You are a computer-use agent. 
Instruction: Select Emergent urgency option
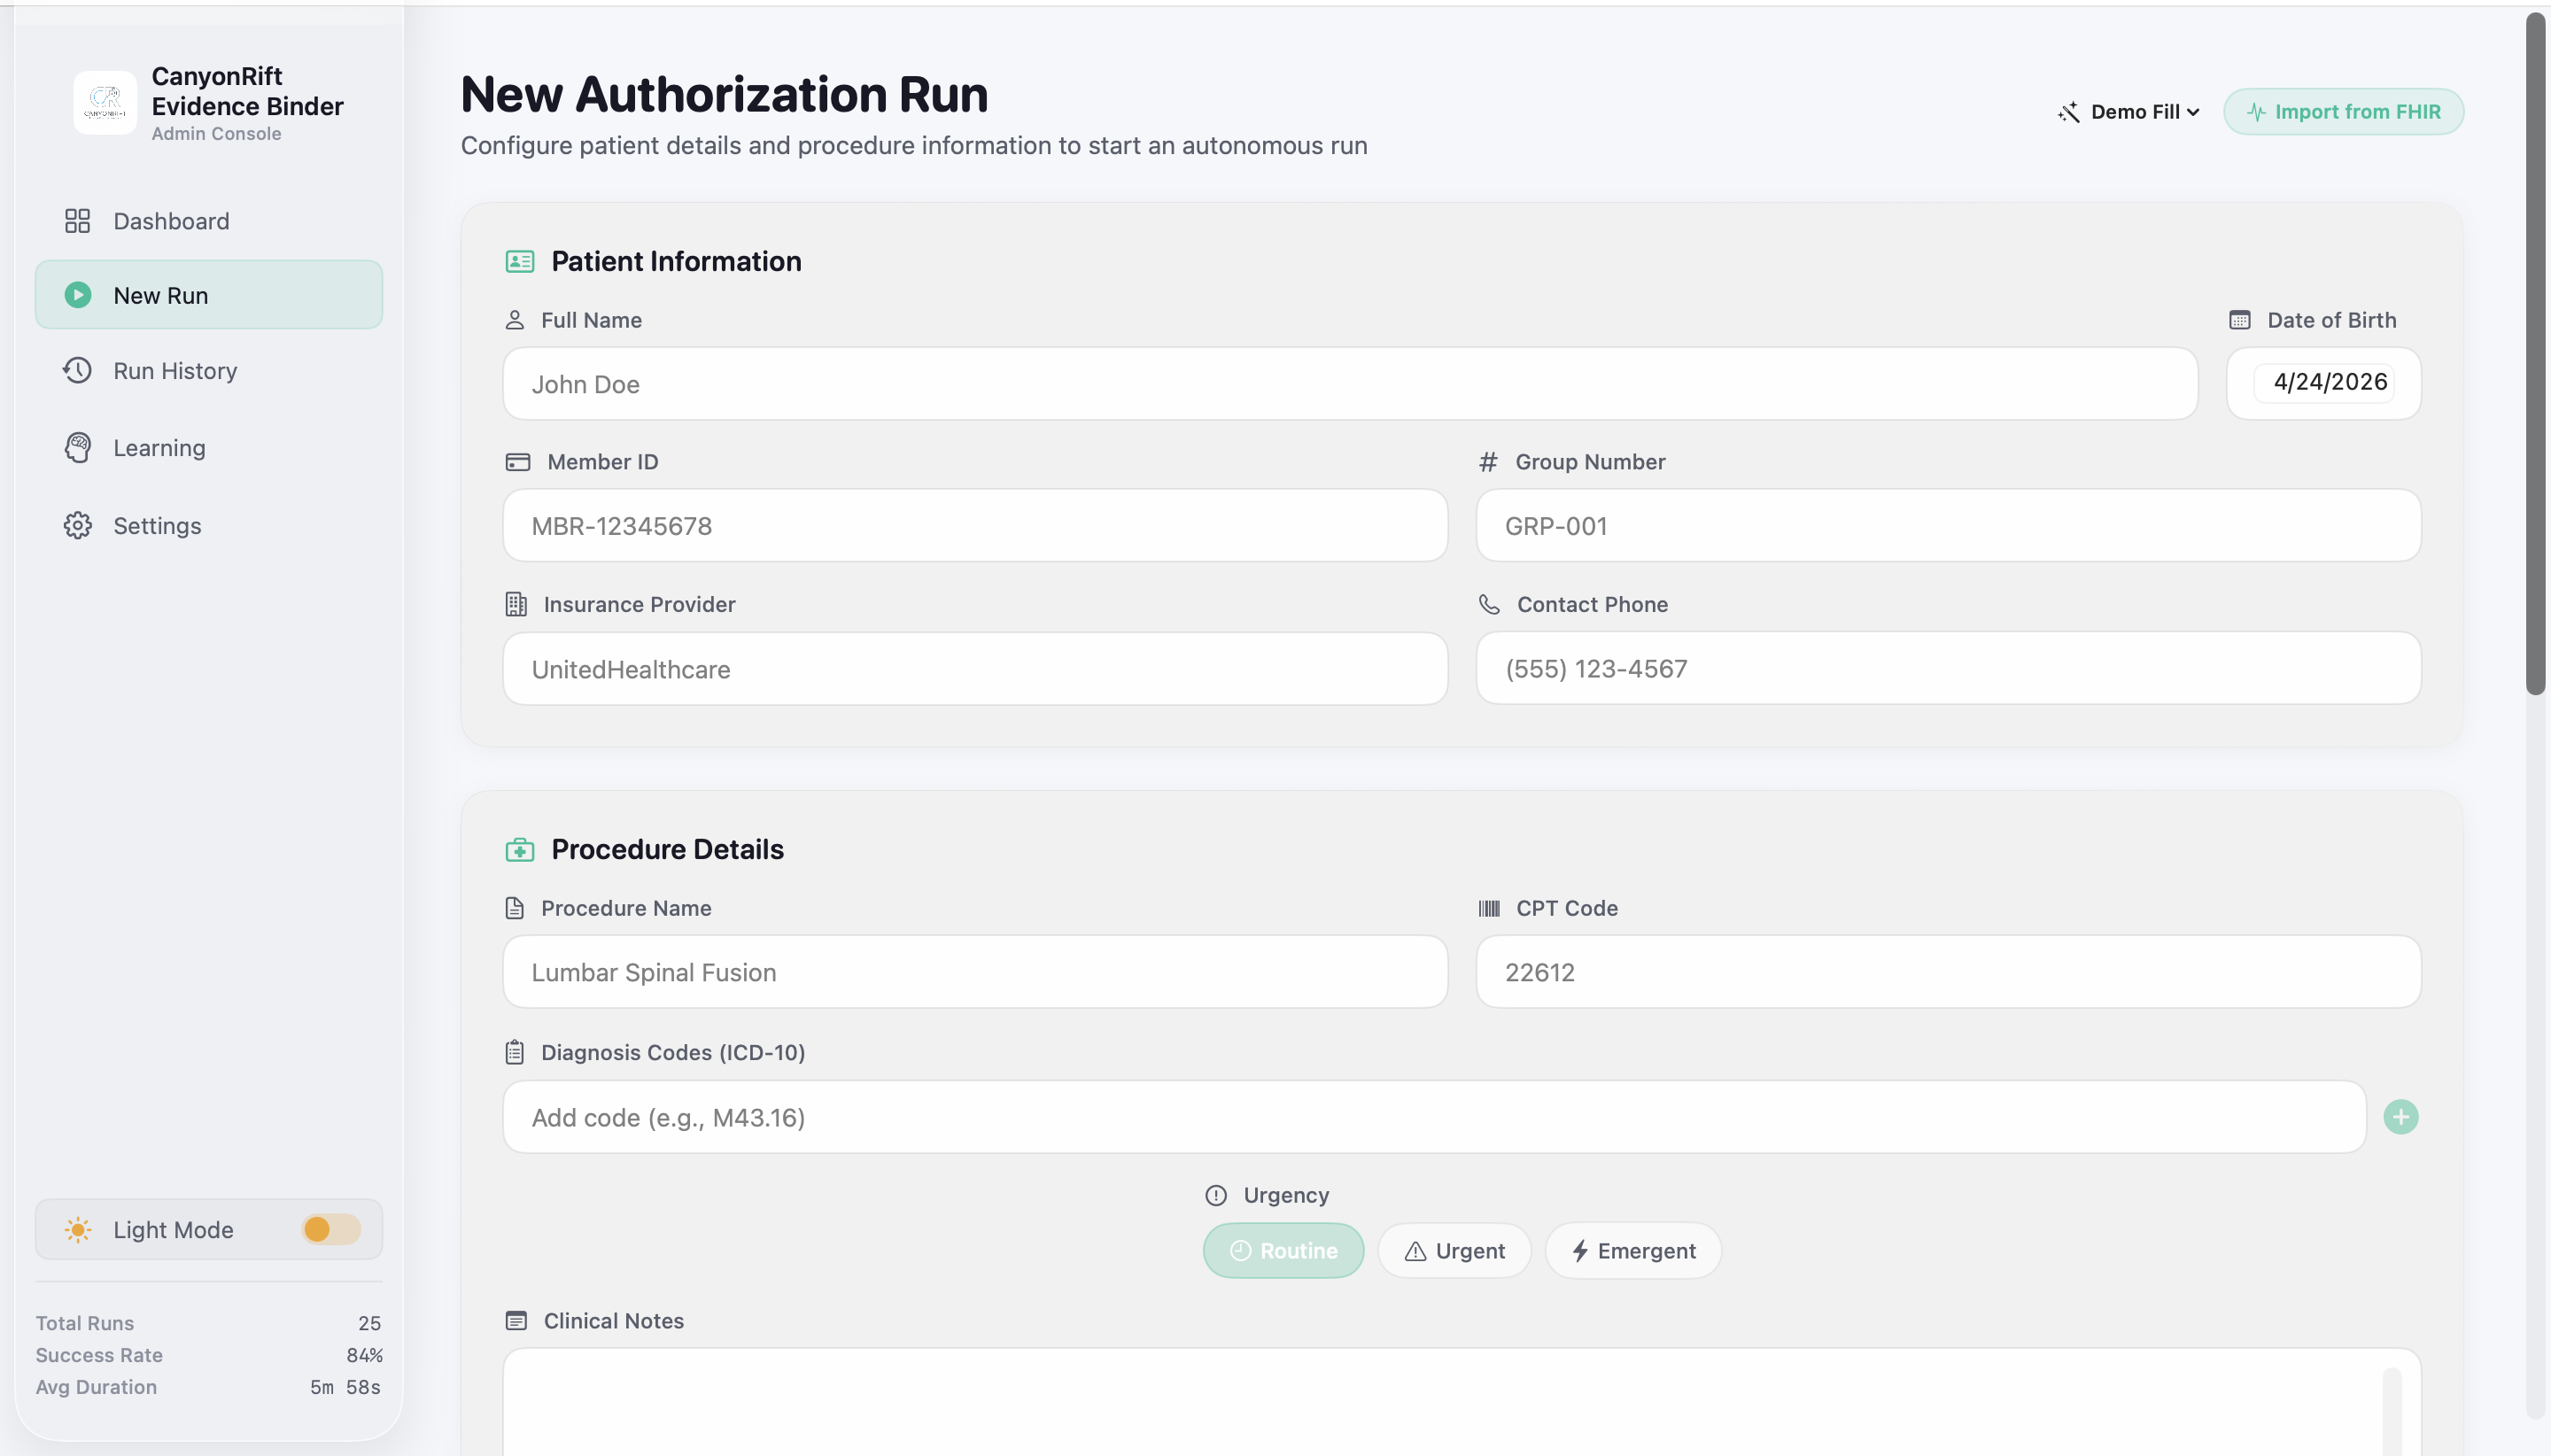coord(1632,1250)
